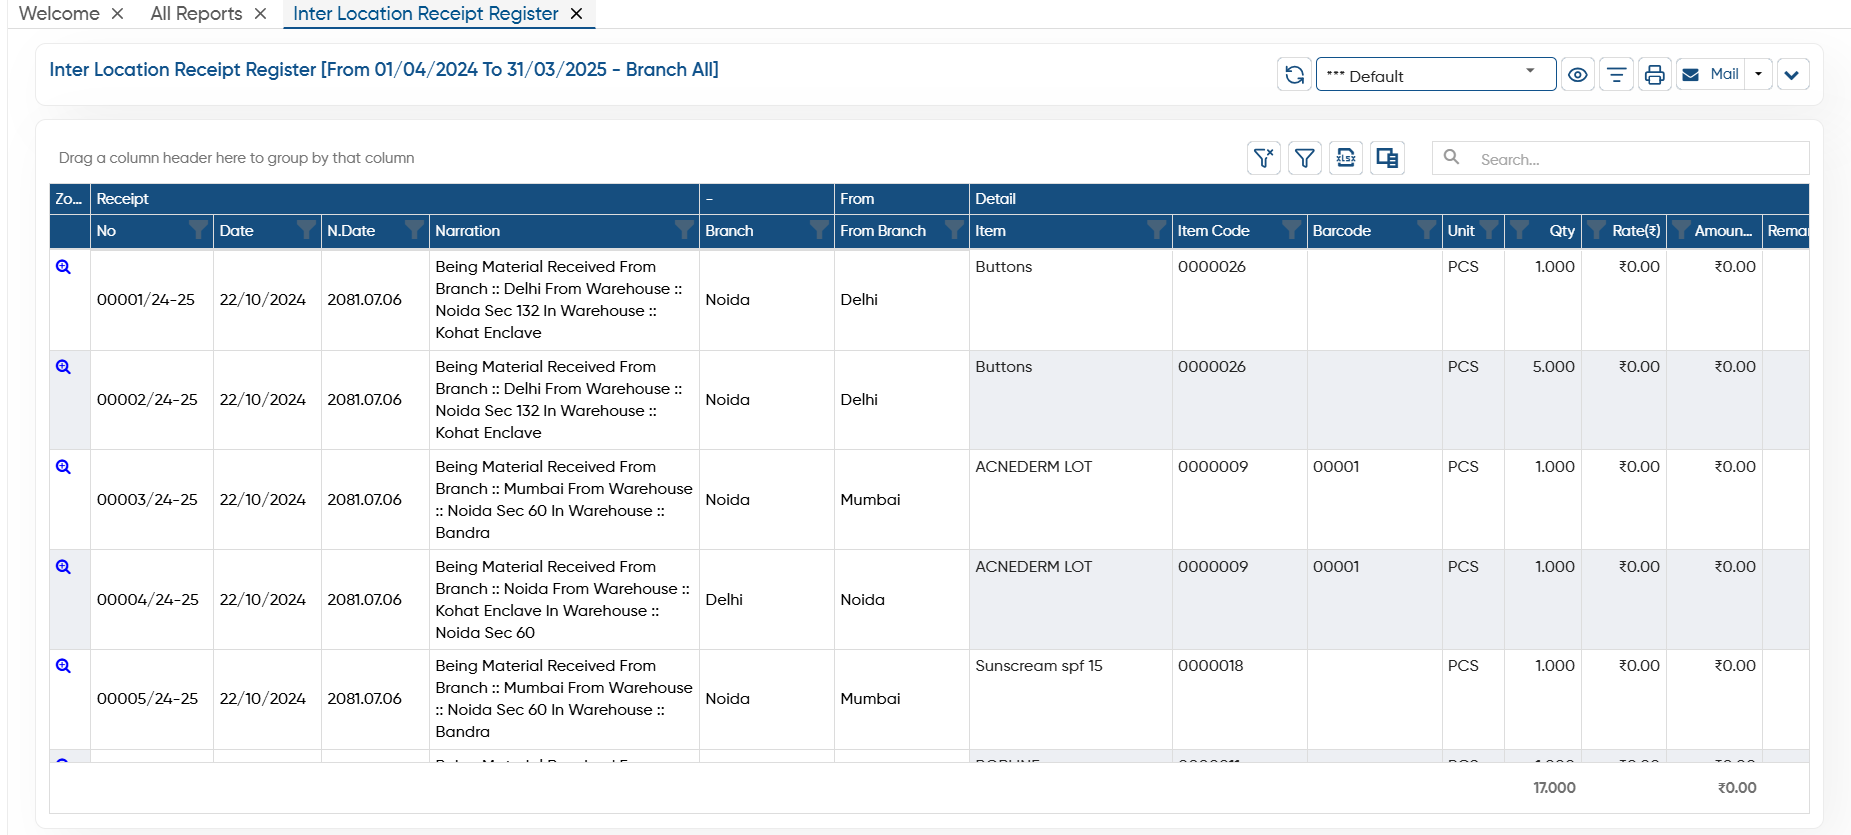The image size is (1851, 835).
Task: Select the 17.000 total quantity value
Action: pos(1554,788)
